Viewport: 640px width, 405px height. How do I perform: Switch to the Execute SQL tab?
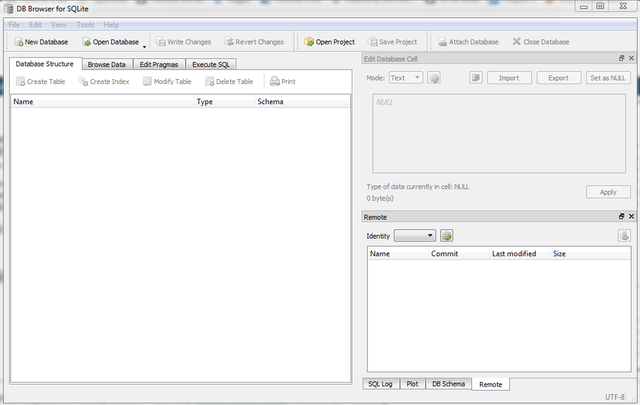point(211,65)
